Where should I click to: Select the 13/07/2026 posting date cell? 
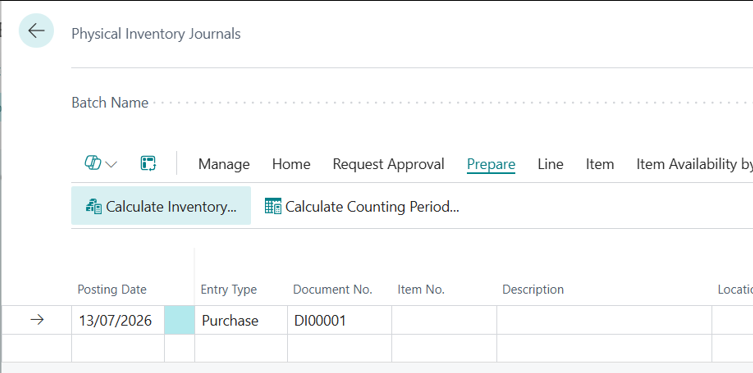pos(118,320)
